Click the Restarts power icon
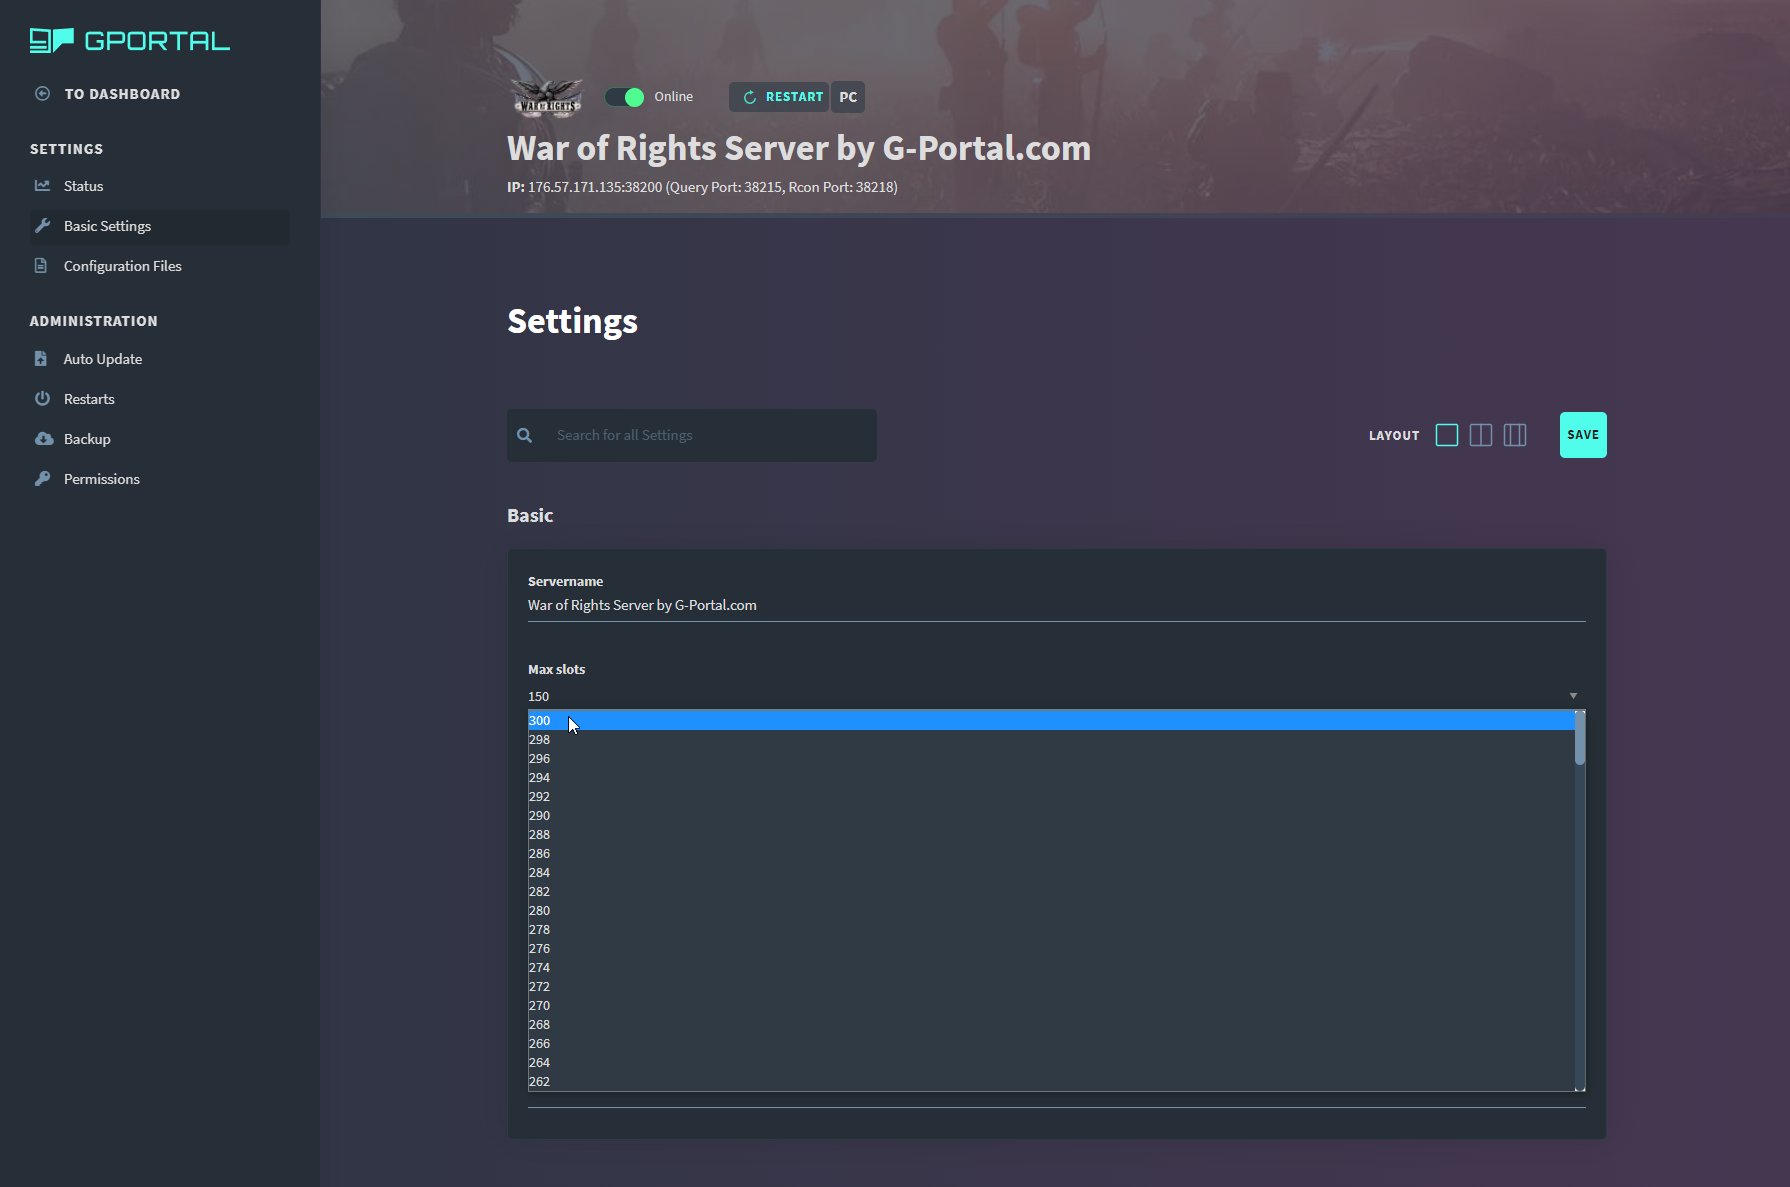The image size is (1790, 1187). [x=42, y=399]
